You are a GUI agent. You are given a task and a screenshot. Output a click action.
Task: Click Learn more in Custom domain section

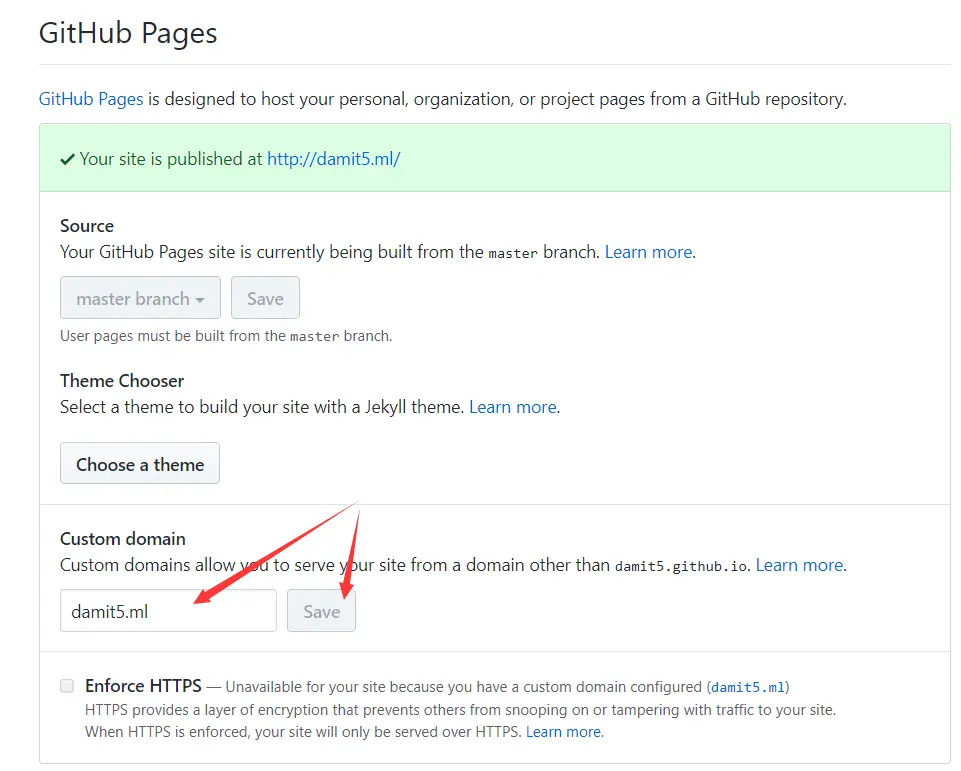pos(799,565)
